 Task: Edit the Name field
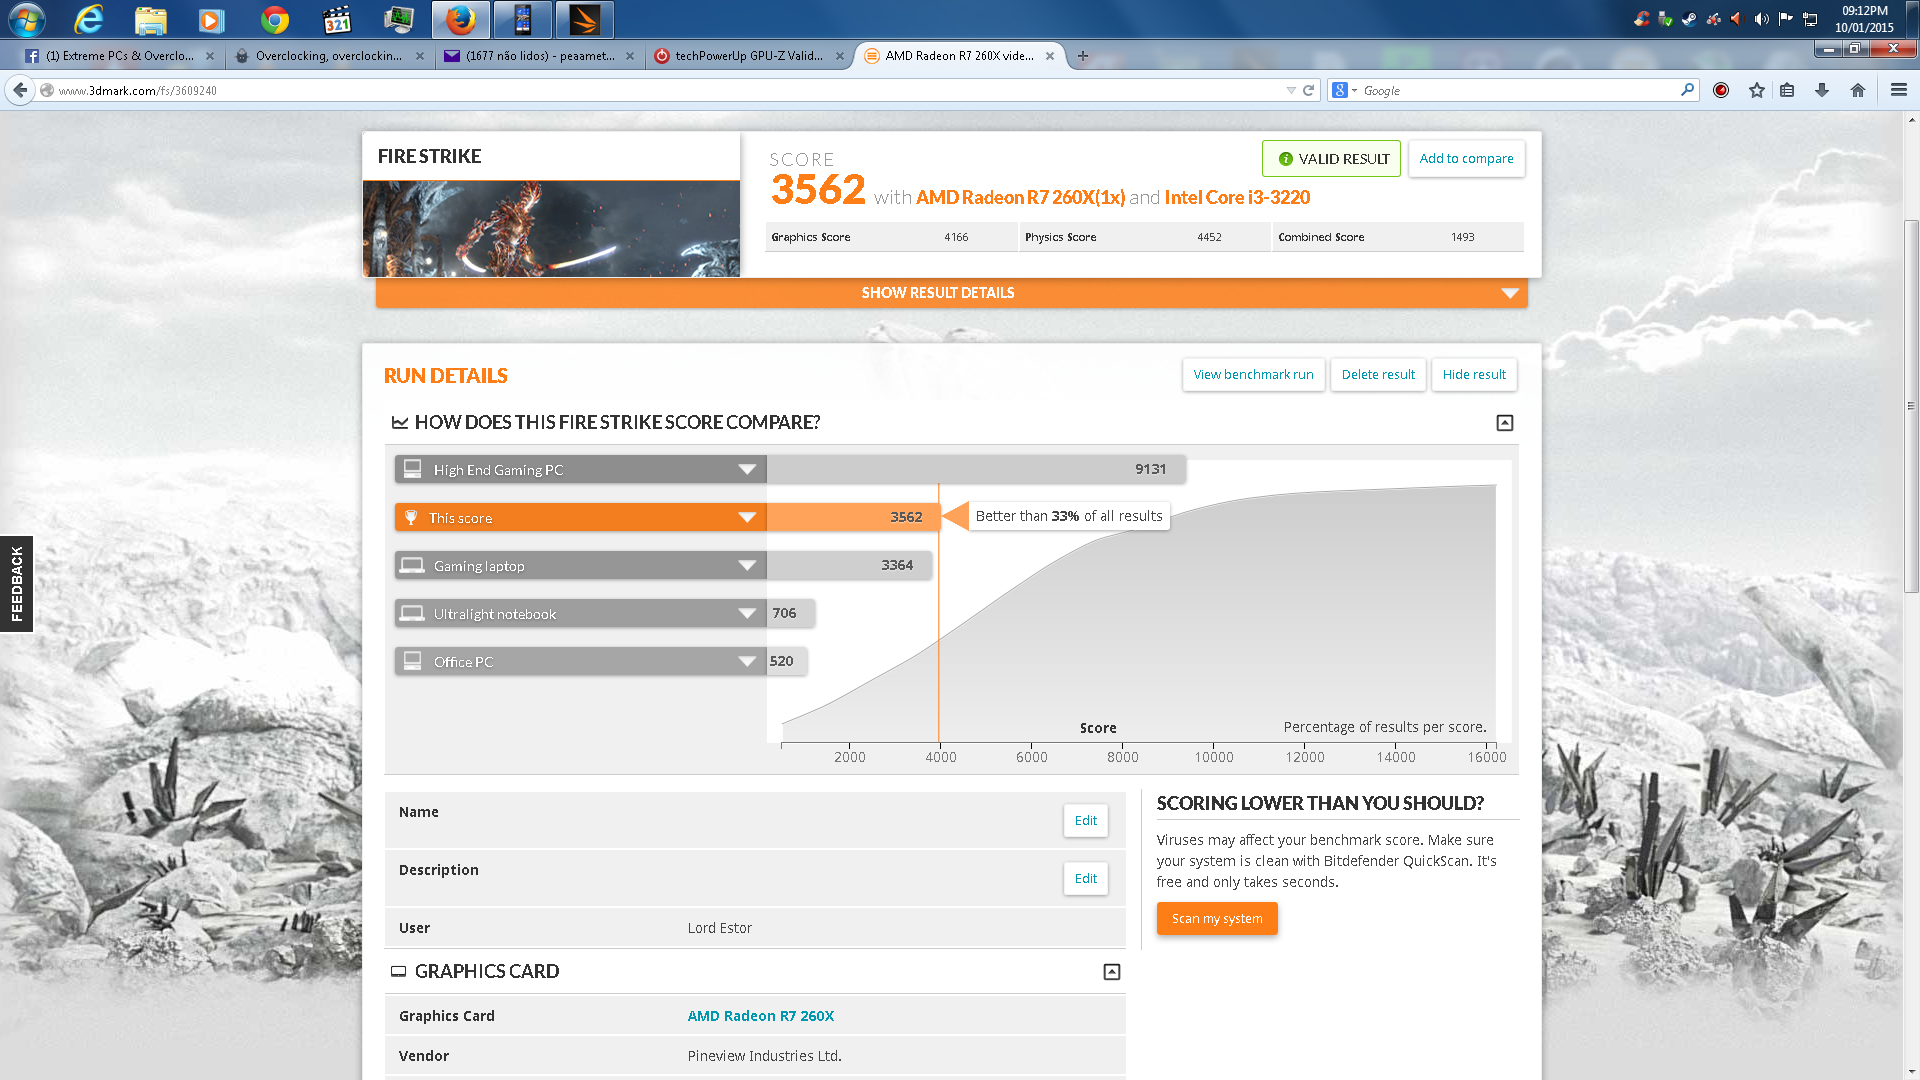1085,821
